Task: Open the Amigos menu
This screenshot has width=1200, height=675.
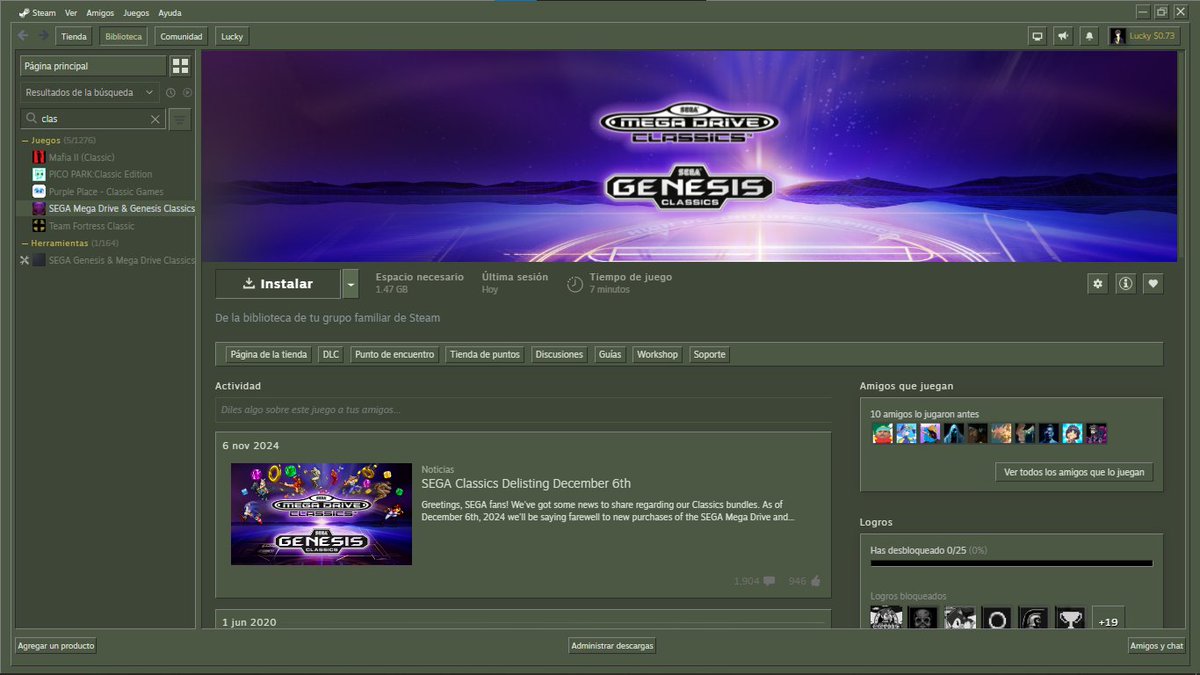Action: [x=100, y=12]
